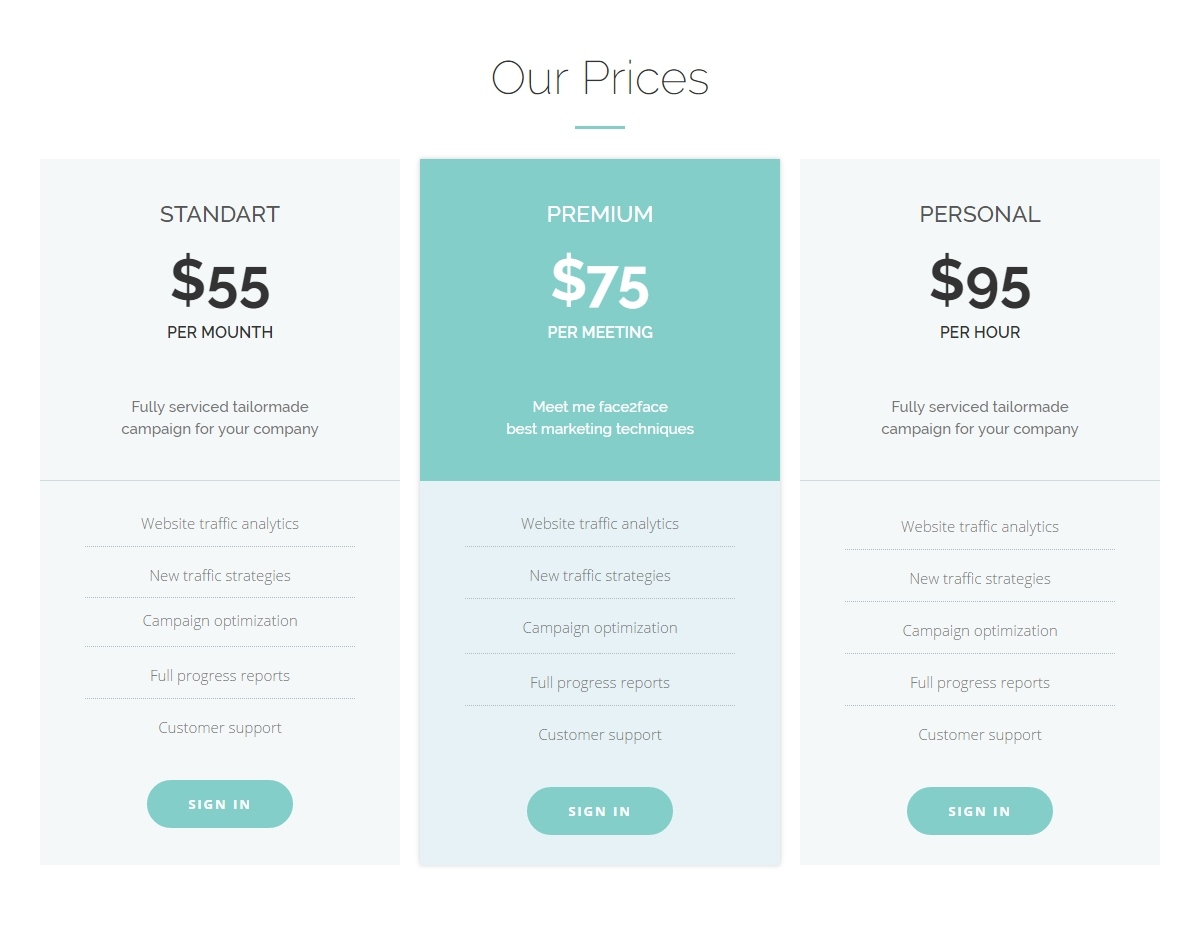
Task: Click Premium plan's "Customer support" item
Action: (600, 734)
